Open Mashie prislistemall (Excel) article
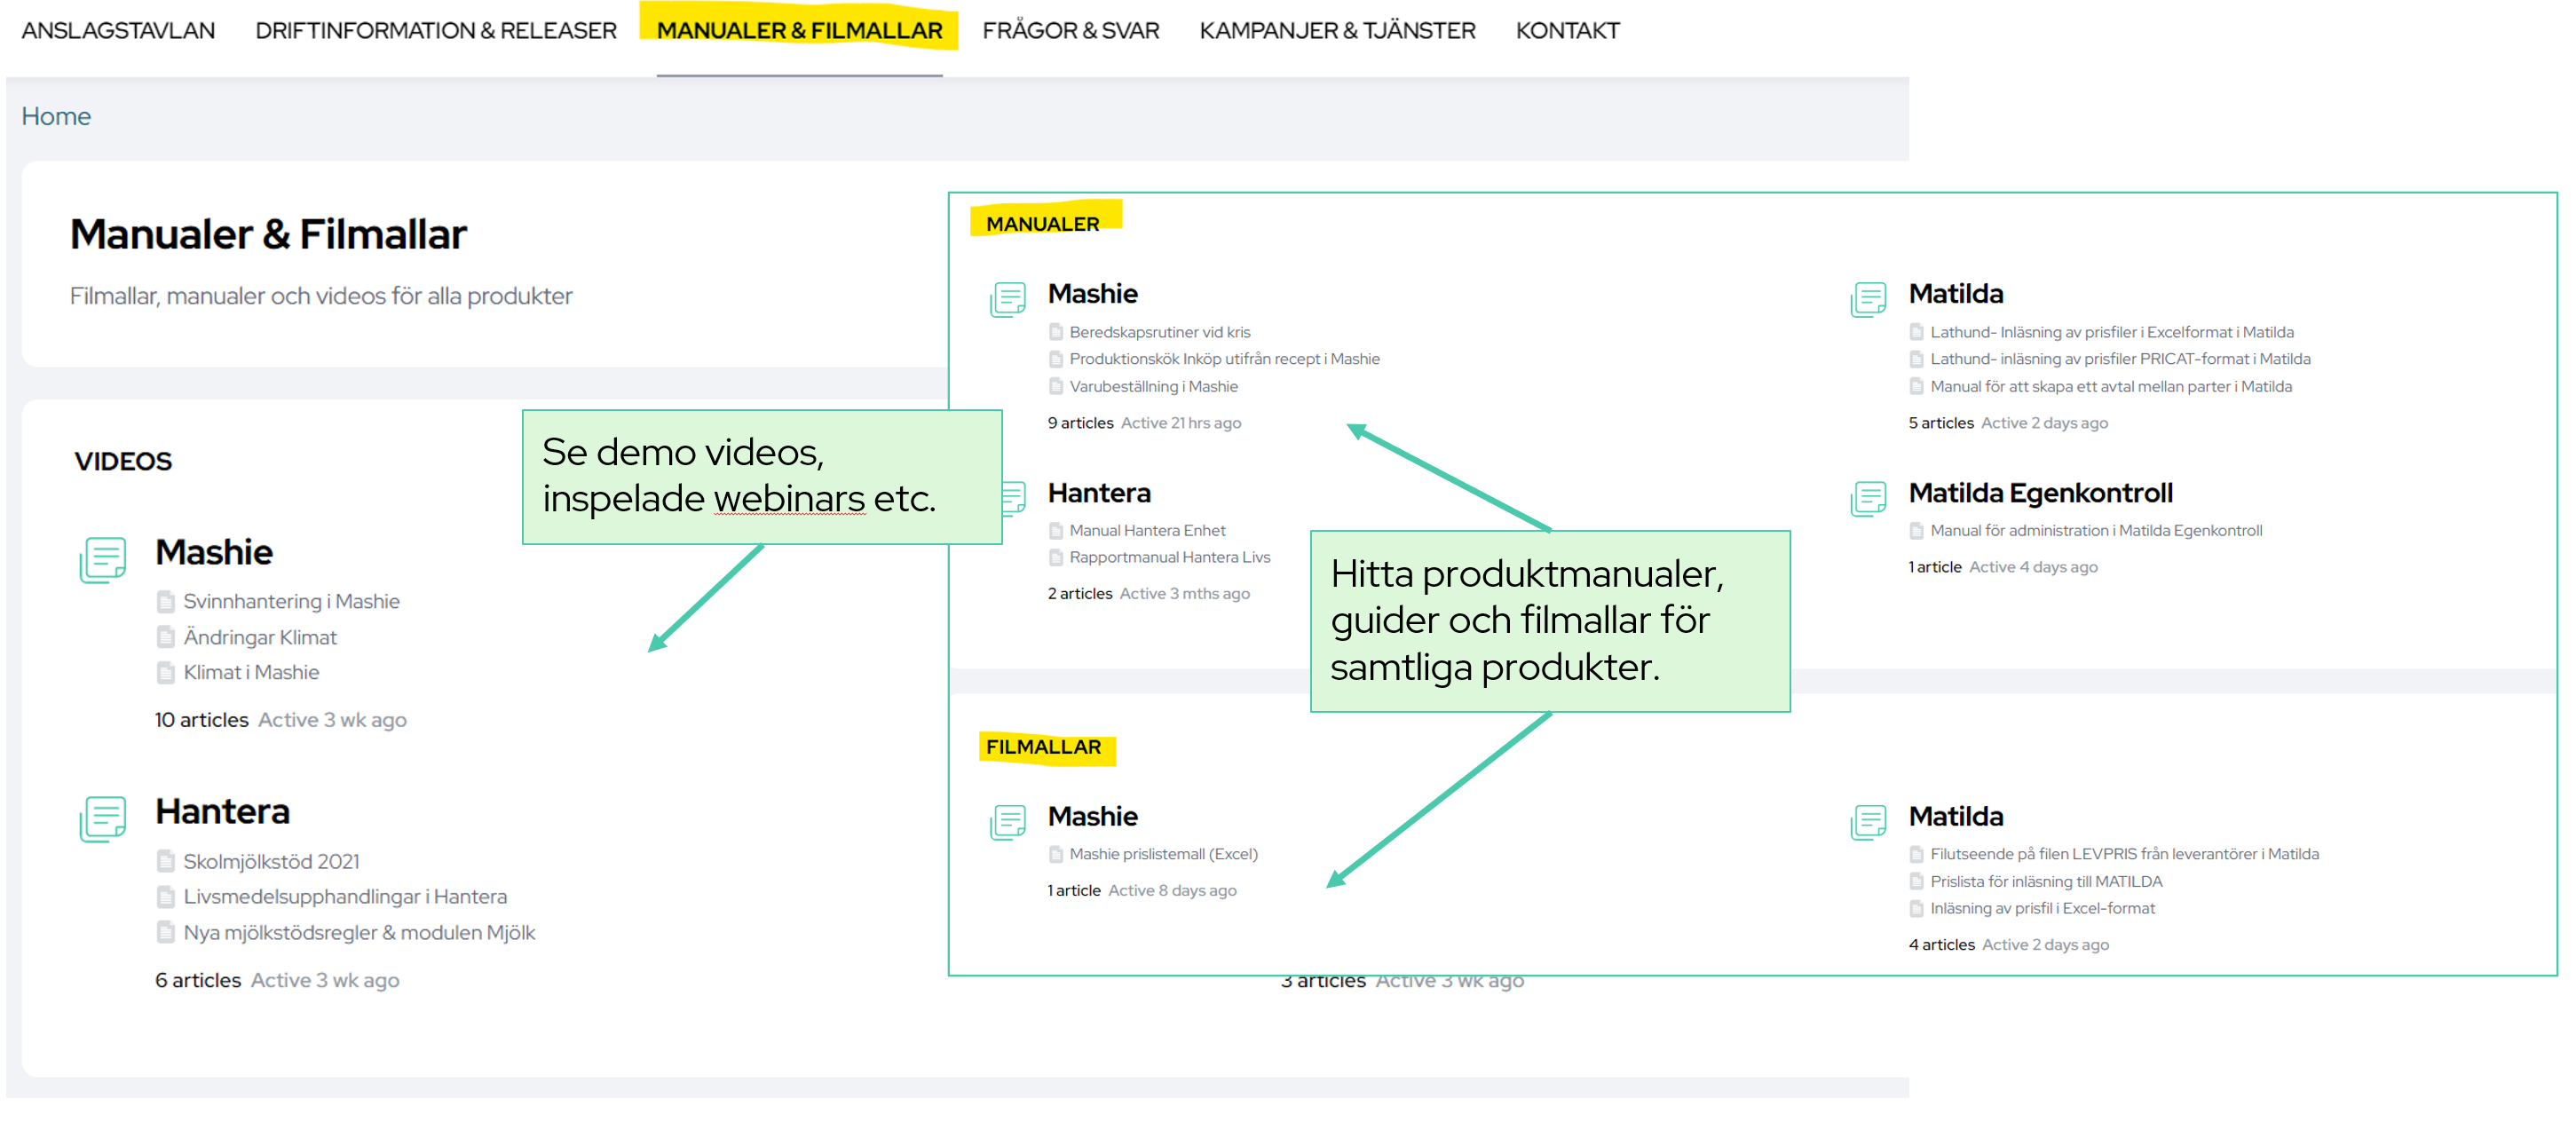Viewport: 2576px width, 1146px height. click(x=1163, y=854)
